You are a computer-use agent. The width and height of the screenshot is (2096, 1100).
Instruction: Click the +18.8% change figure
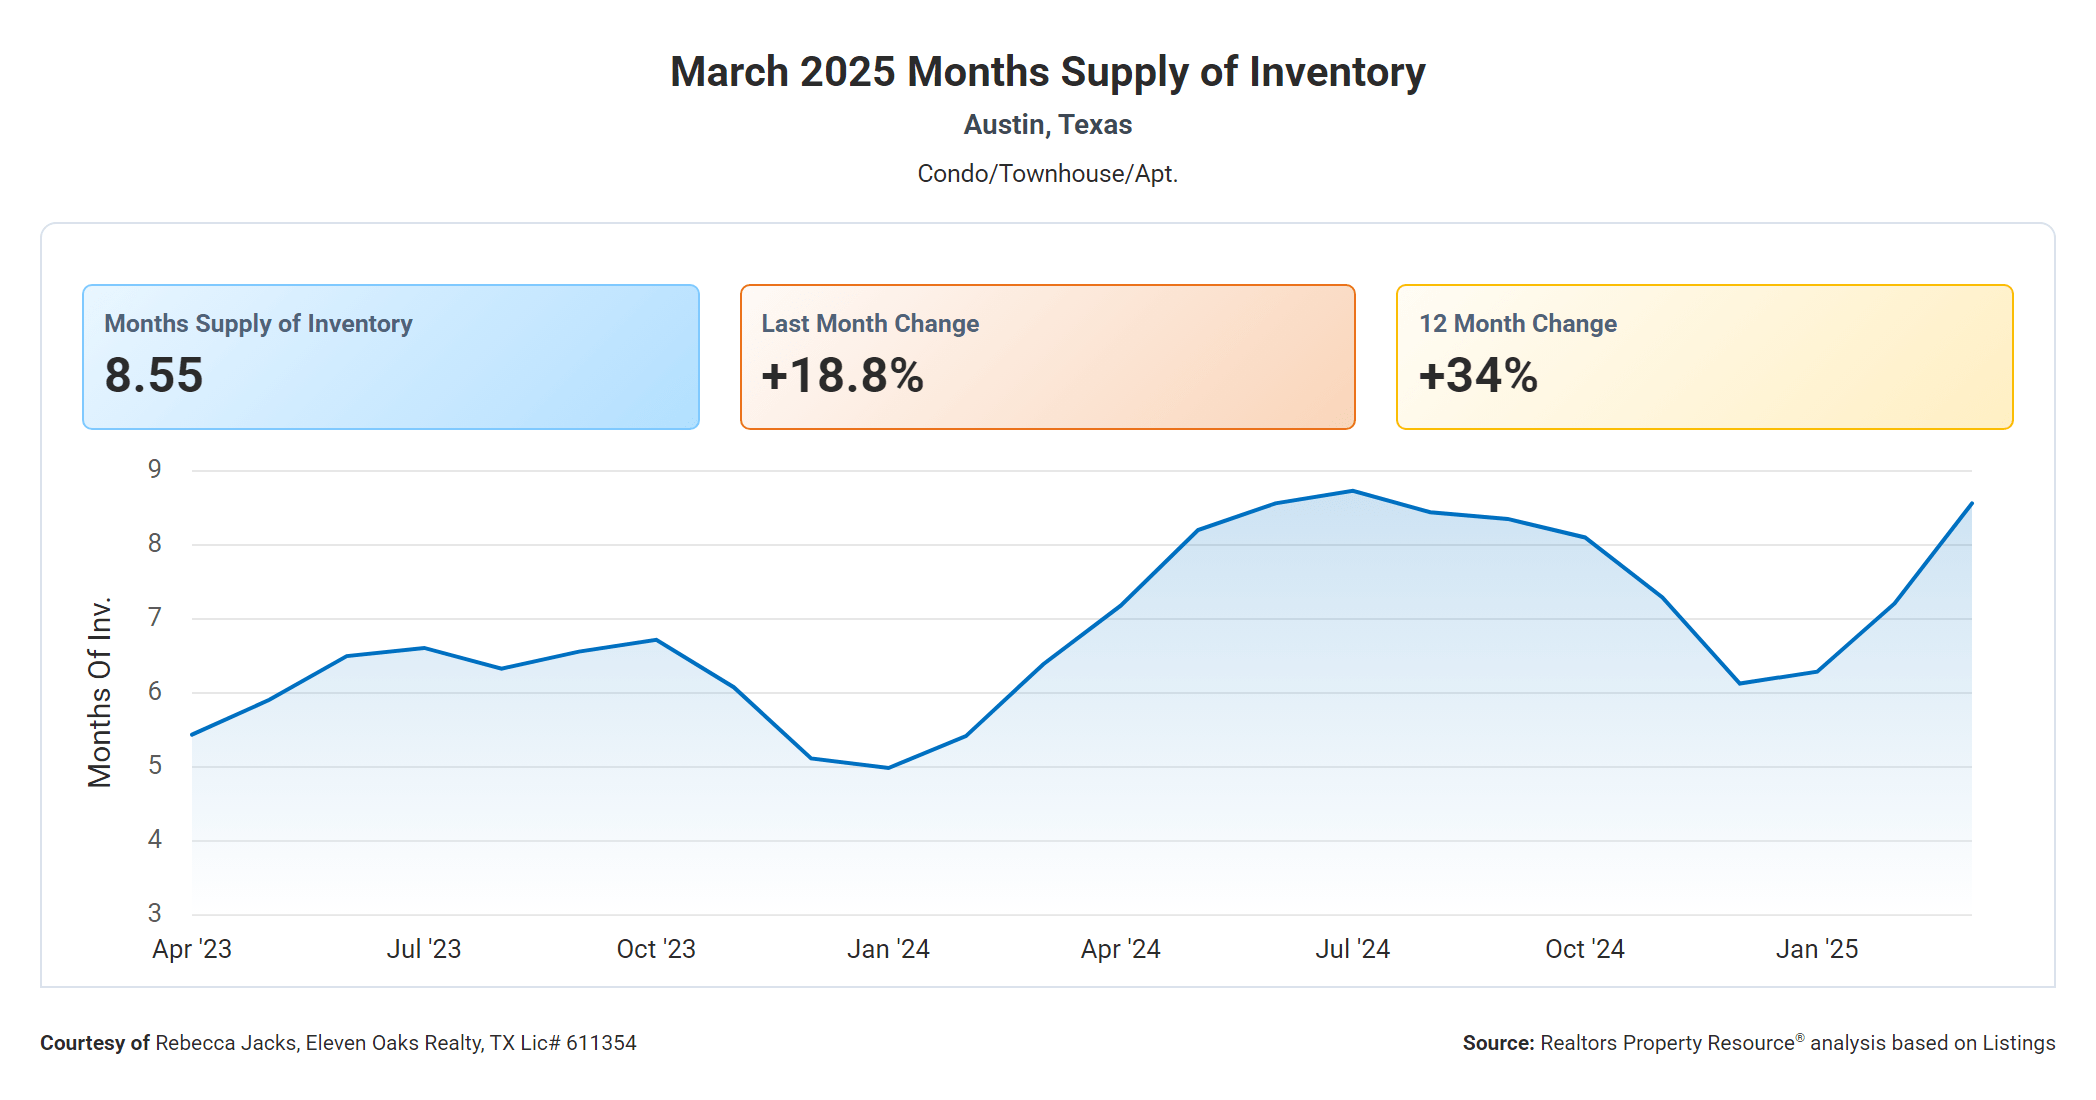pos(842,376)
